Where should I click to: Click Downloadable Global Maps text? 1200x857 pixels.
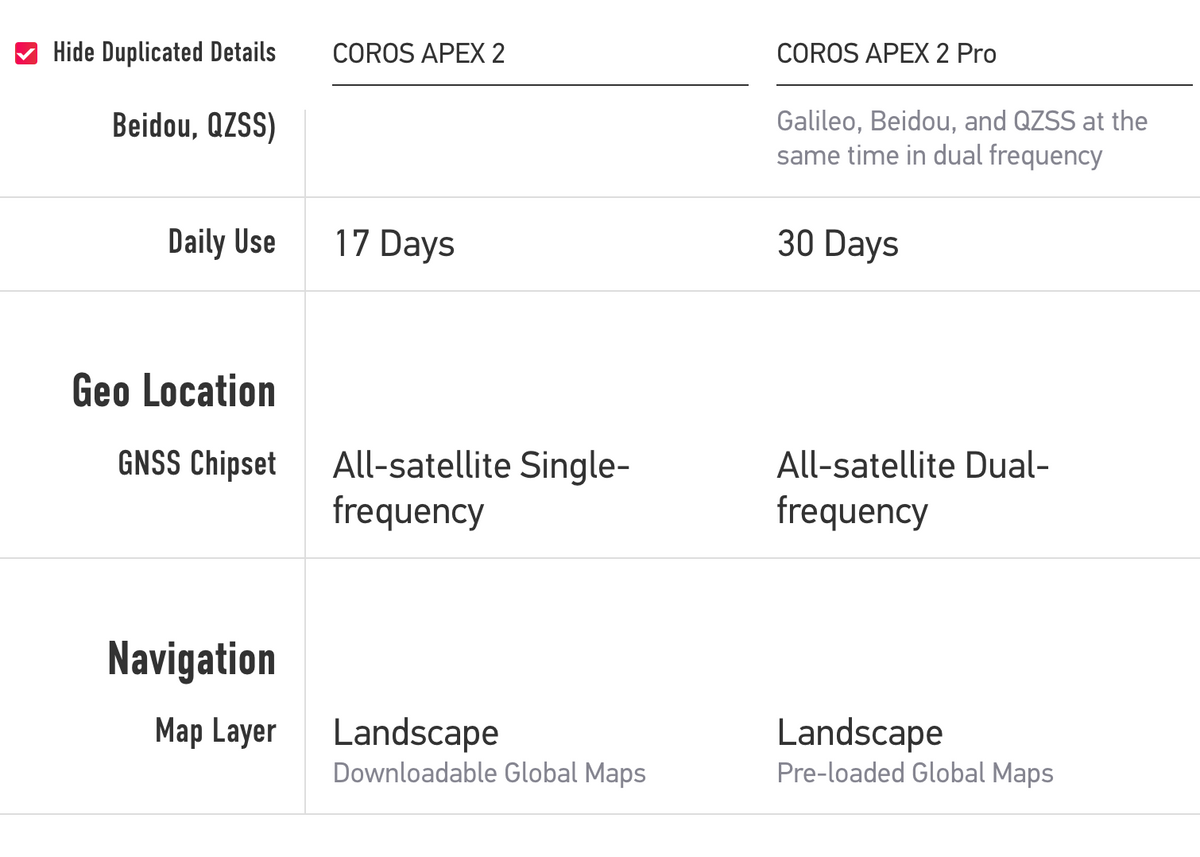(x=490, y=773)
